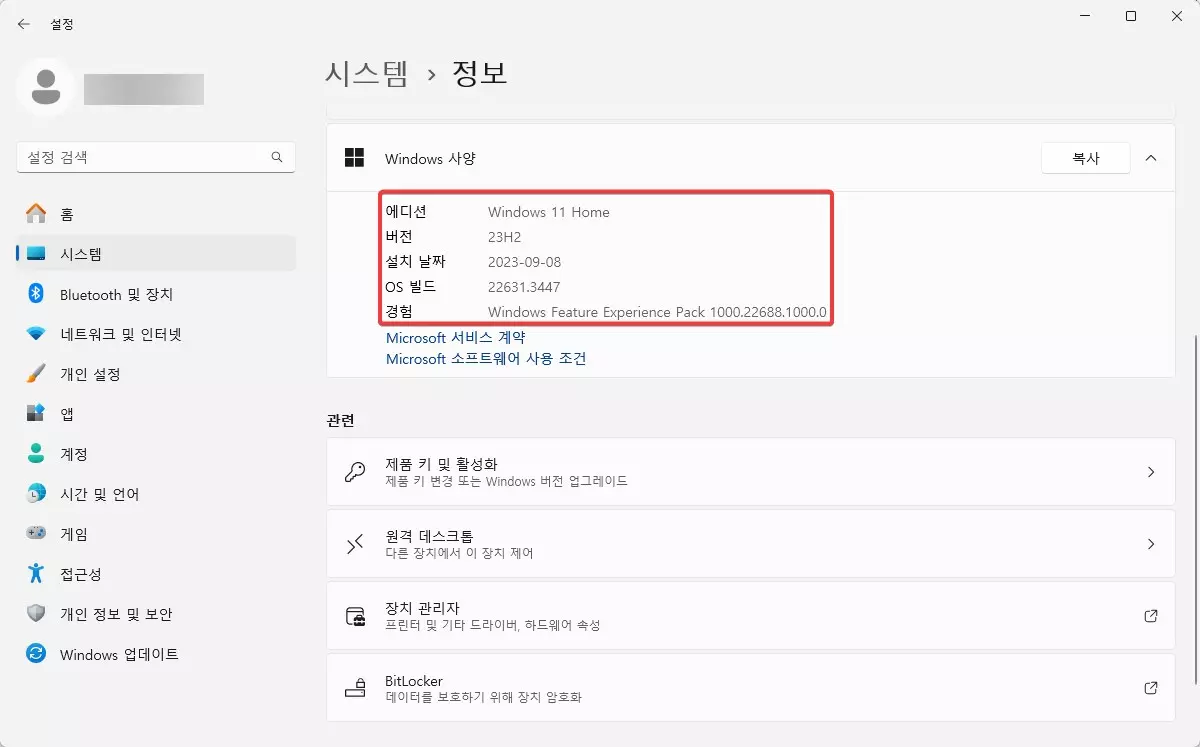Click the Bluetooth icon in sidebar
This screenshot has width=1200, height=747.
tap(36, 294)
